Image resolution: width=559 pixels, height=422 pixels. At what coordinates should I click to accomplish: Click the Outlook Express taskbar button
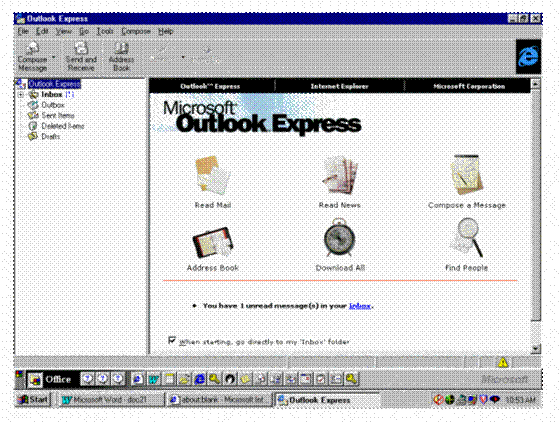pos(327,400)
